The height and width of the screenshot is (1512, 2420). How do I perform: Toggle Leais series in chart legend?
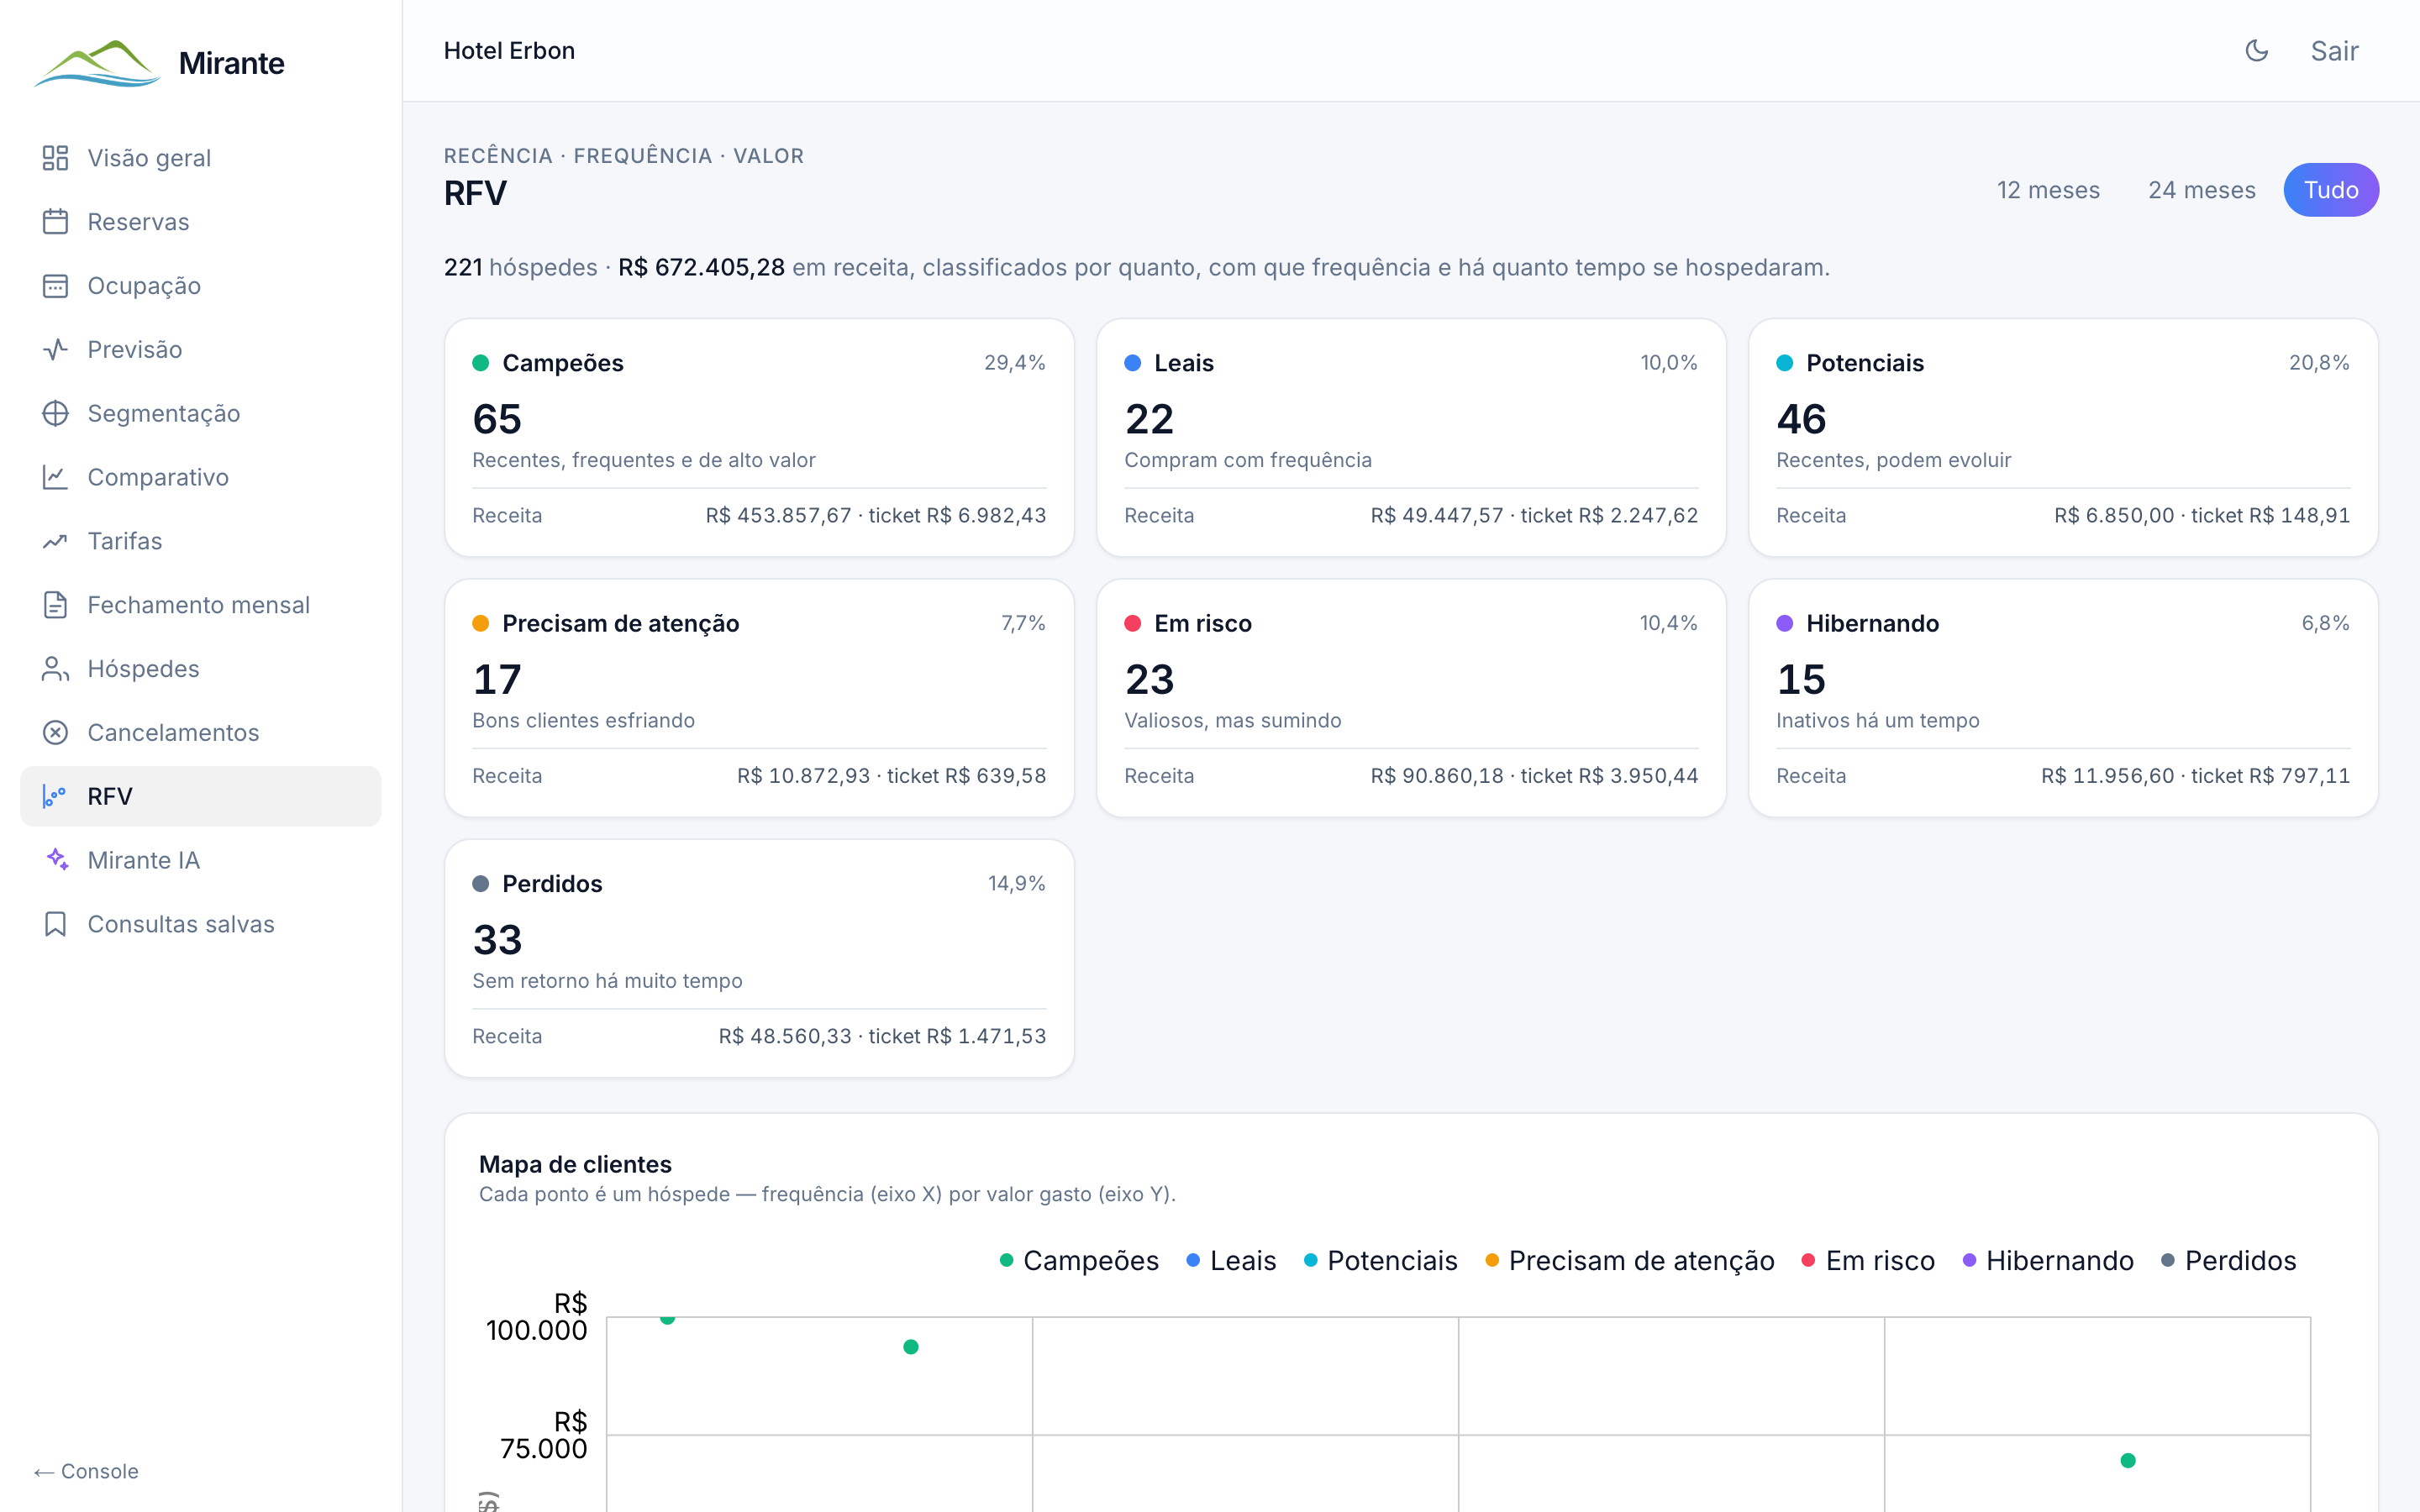(1231, 1261)
